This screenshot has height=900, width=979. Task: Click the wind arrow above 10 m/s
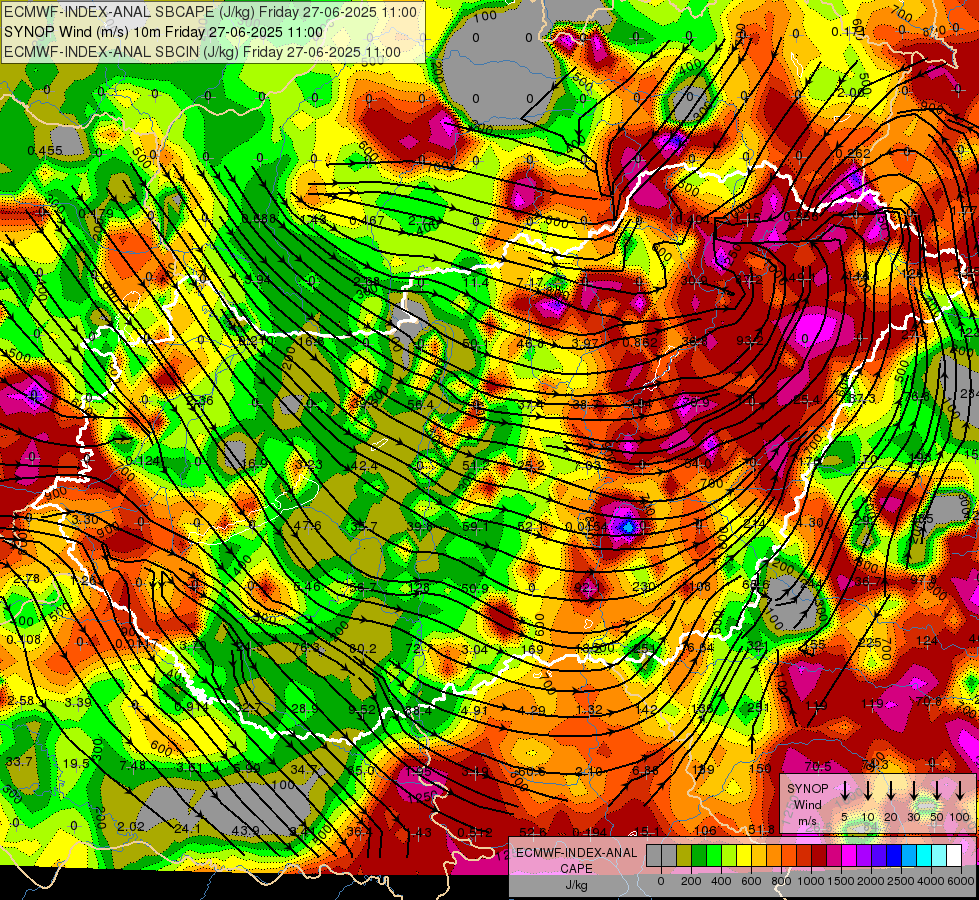867,791
